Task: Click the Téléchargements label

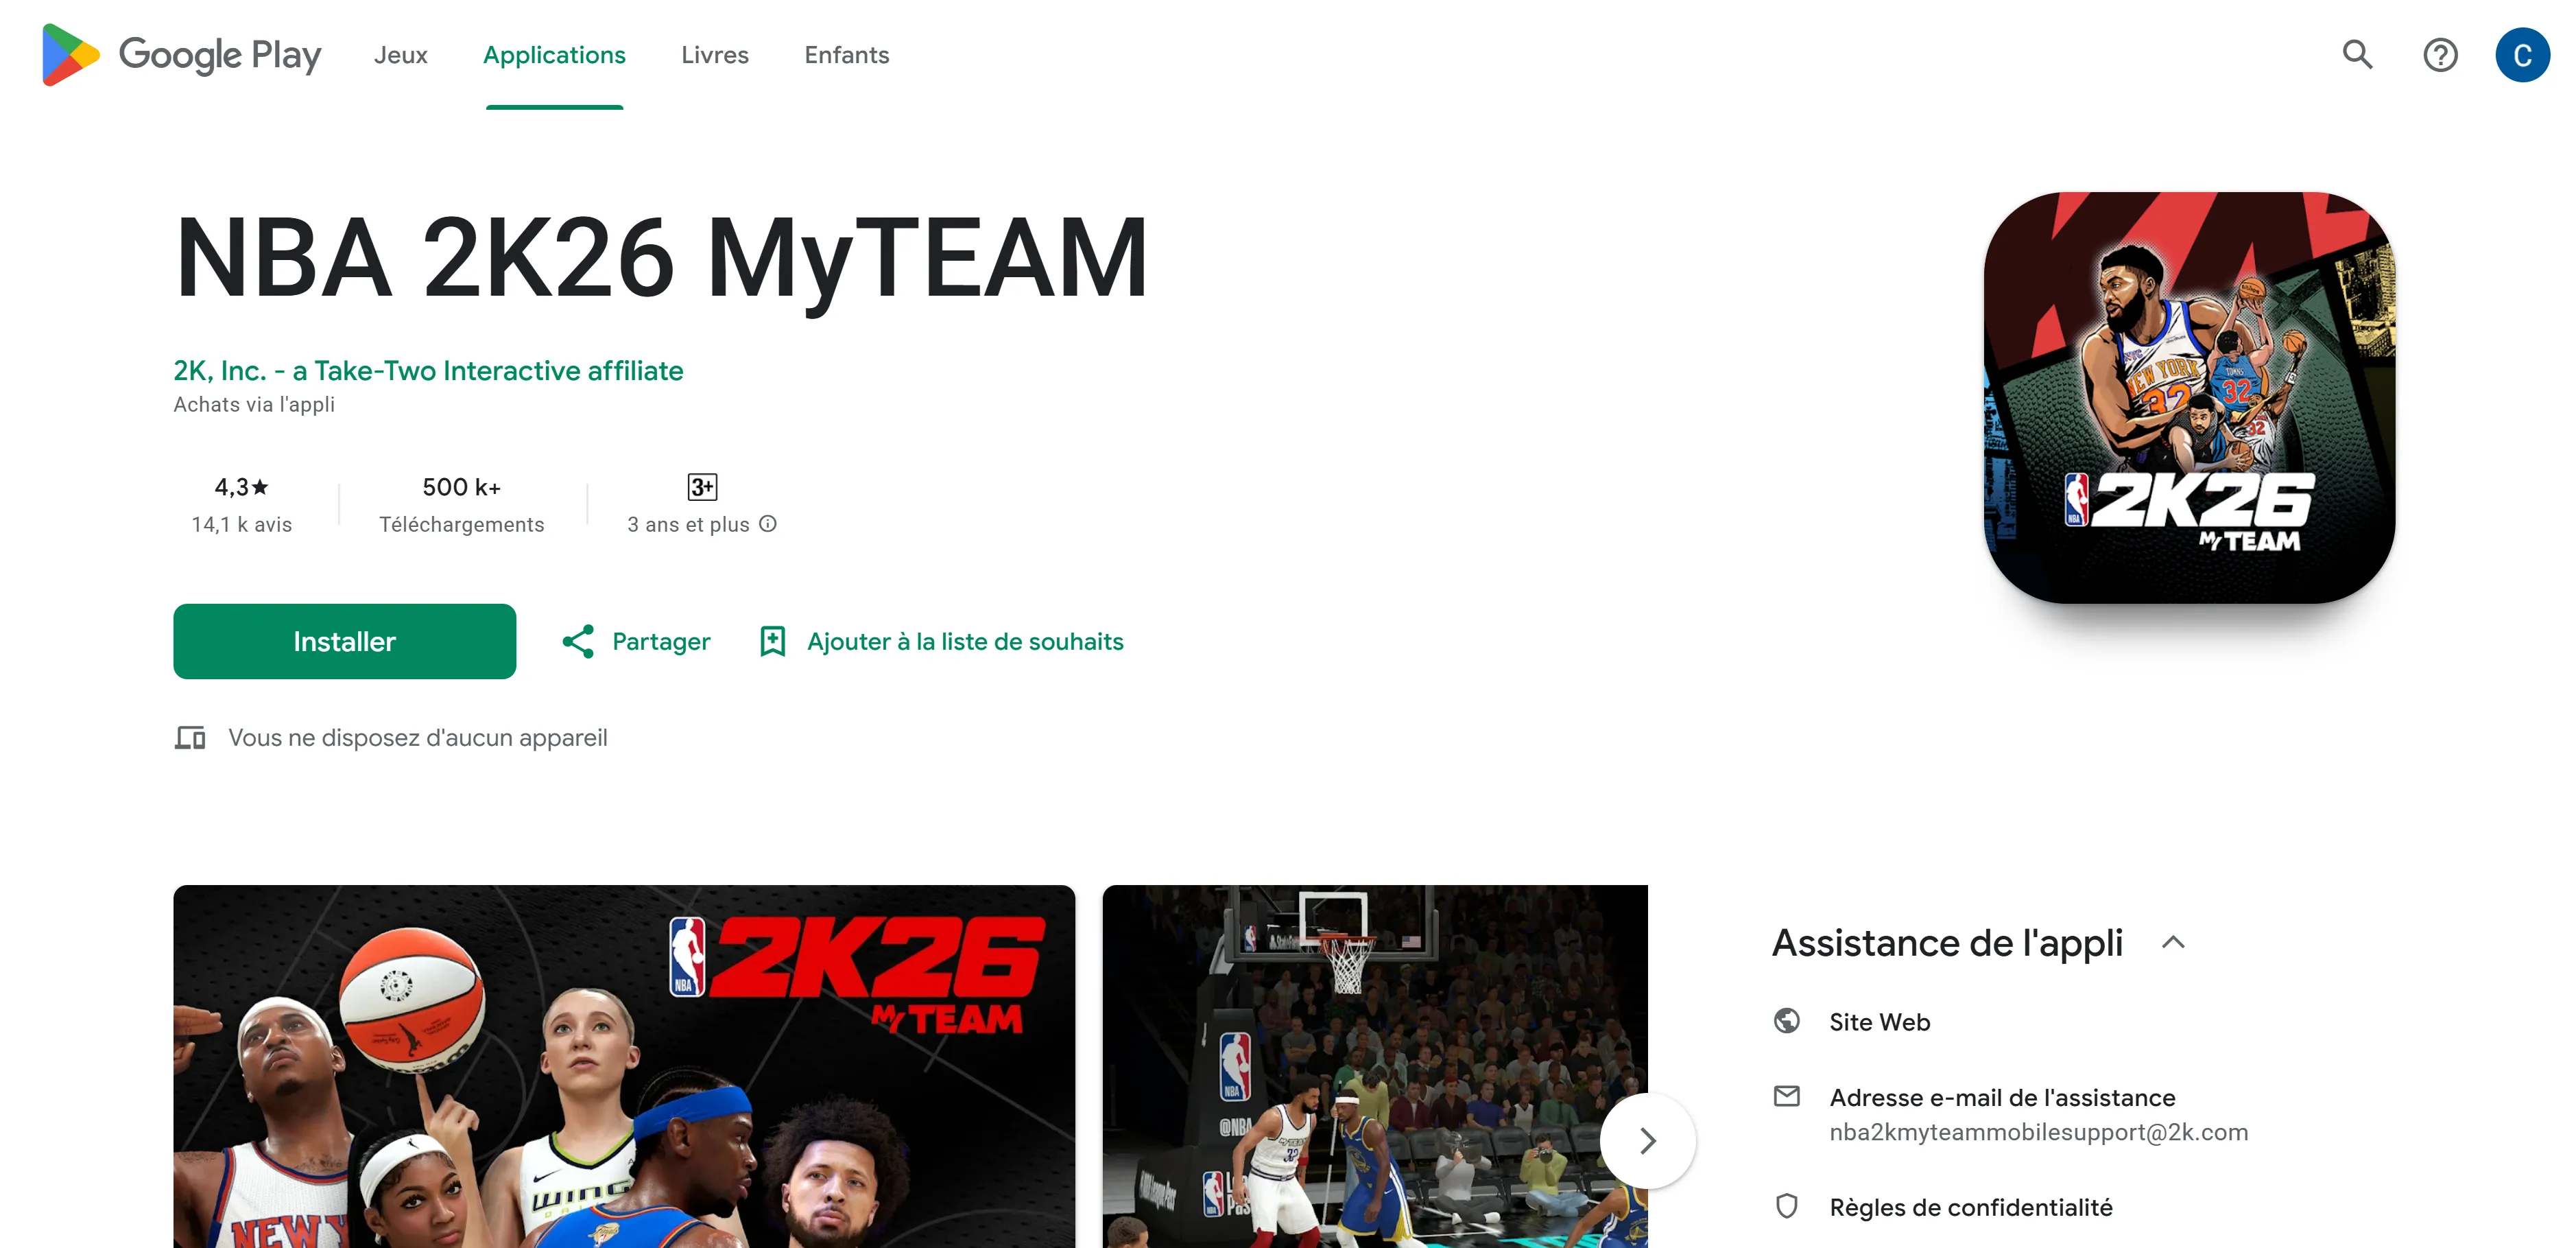Action: pos(461,525)
